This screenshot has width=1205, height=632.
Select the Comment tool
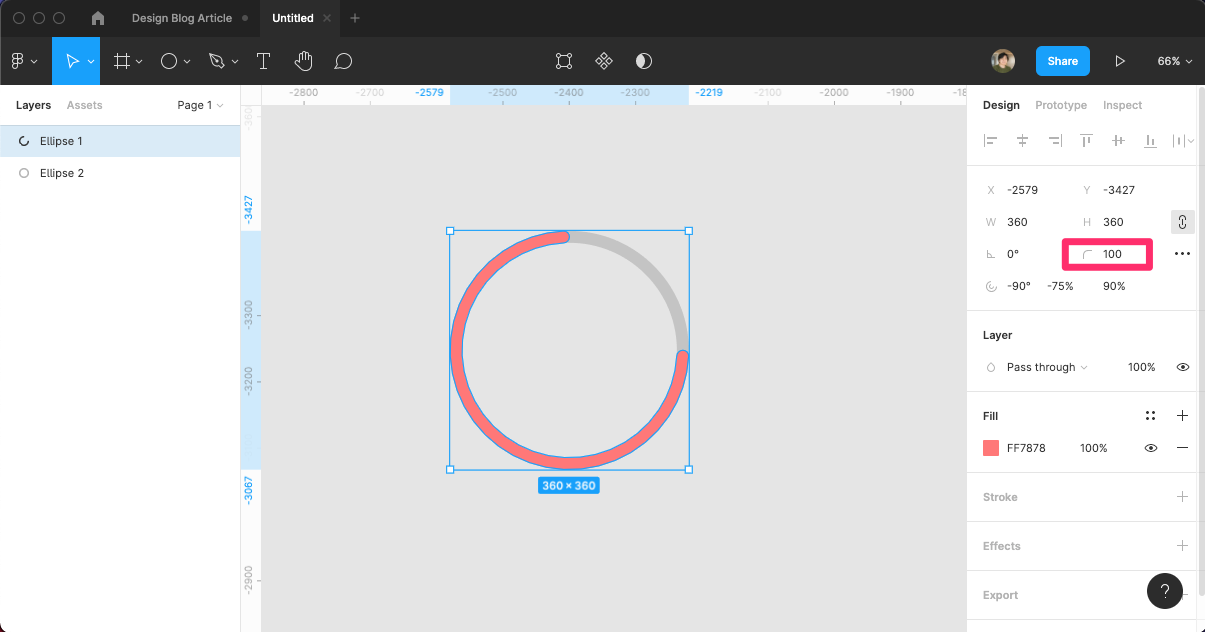[343, 61]
